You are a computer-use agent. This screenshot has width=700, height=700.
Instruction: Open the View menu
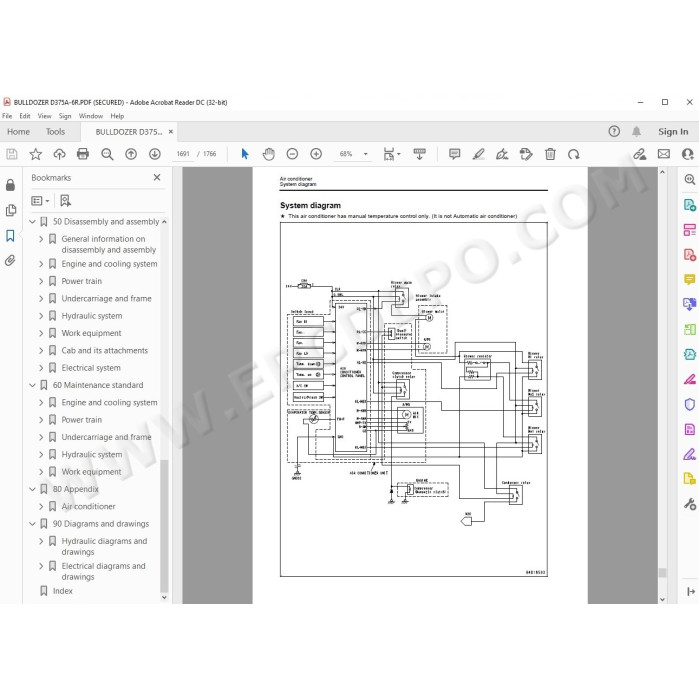44,116
